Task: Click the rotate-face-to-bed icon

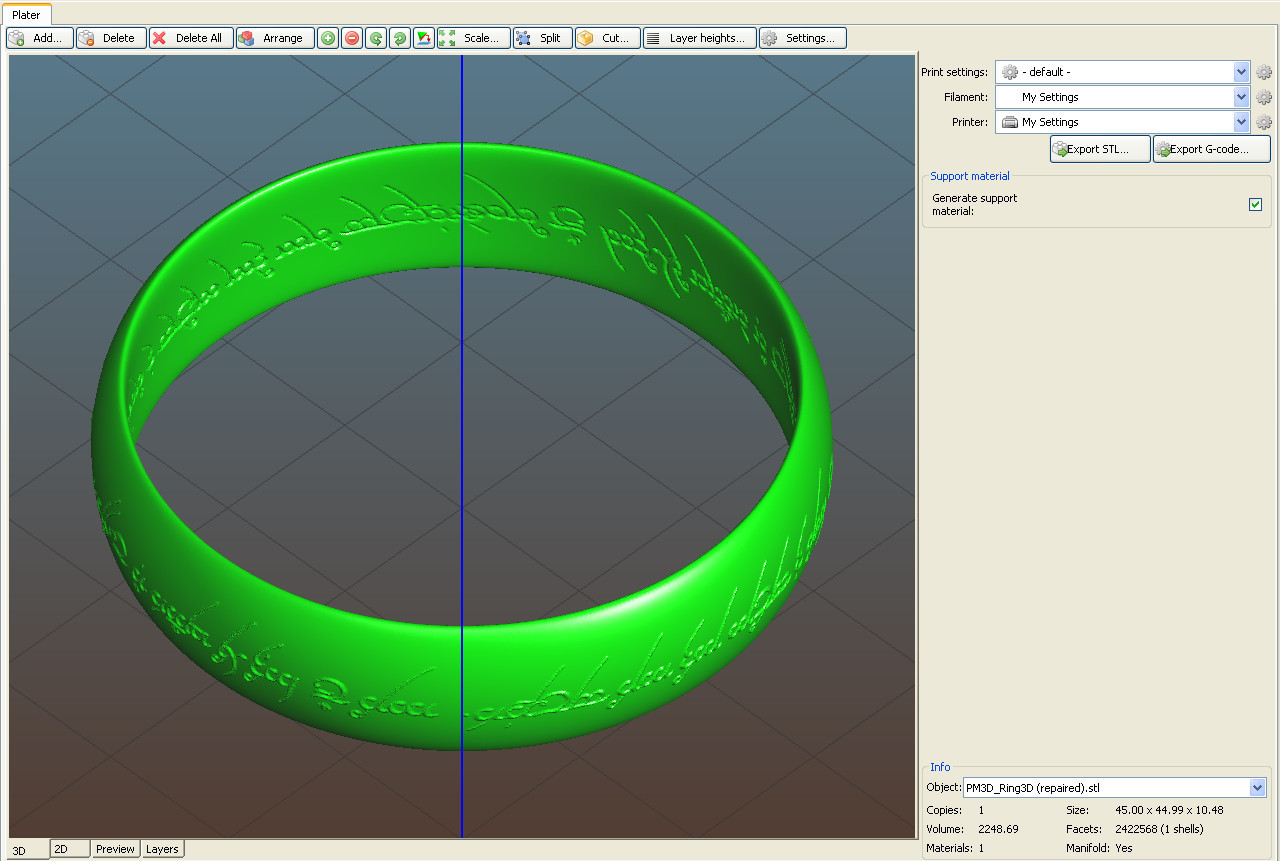Action: point(424,38)
